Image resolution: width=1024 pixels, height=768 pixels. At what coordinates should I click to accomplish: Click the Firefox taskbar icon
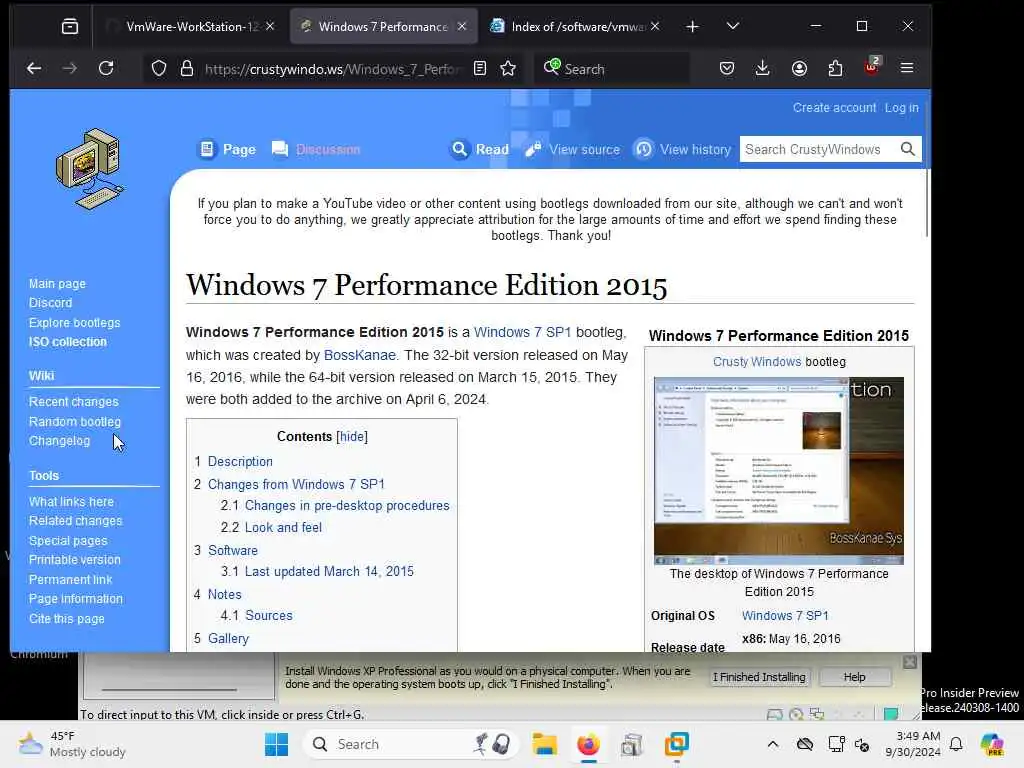pos(588,744)
